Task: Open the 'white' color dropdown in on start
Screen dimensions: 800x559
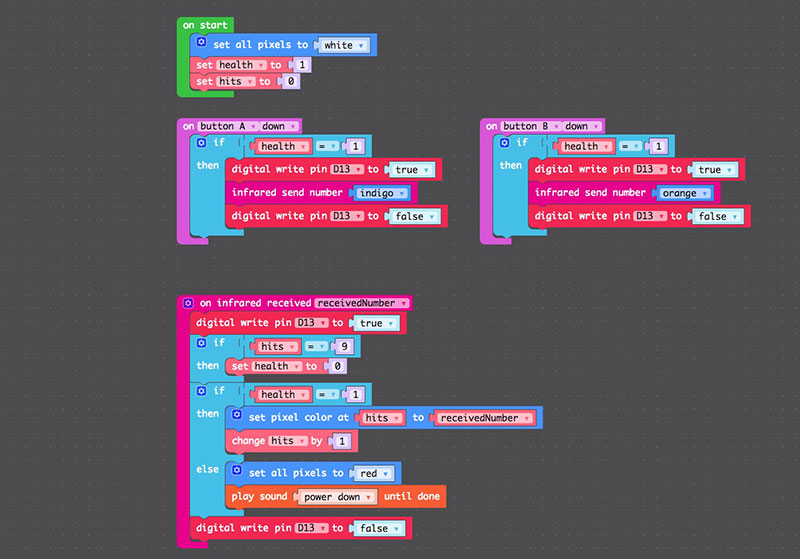Action: [x=345, y=45]
